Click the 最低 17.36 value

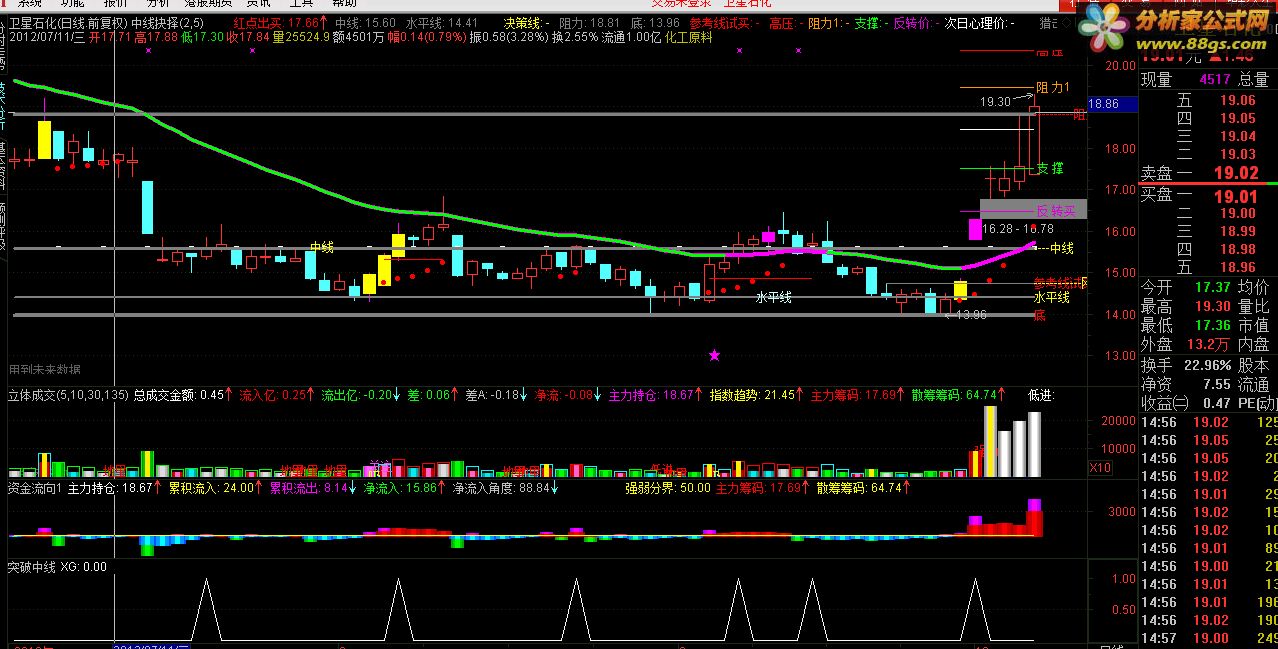1213,325
